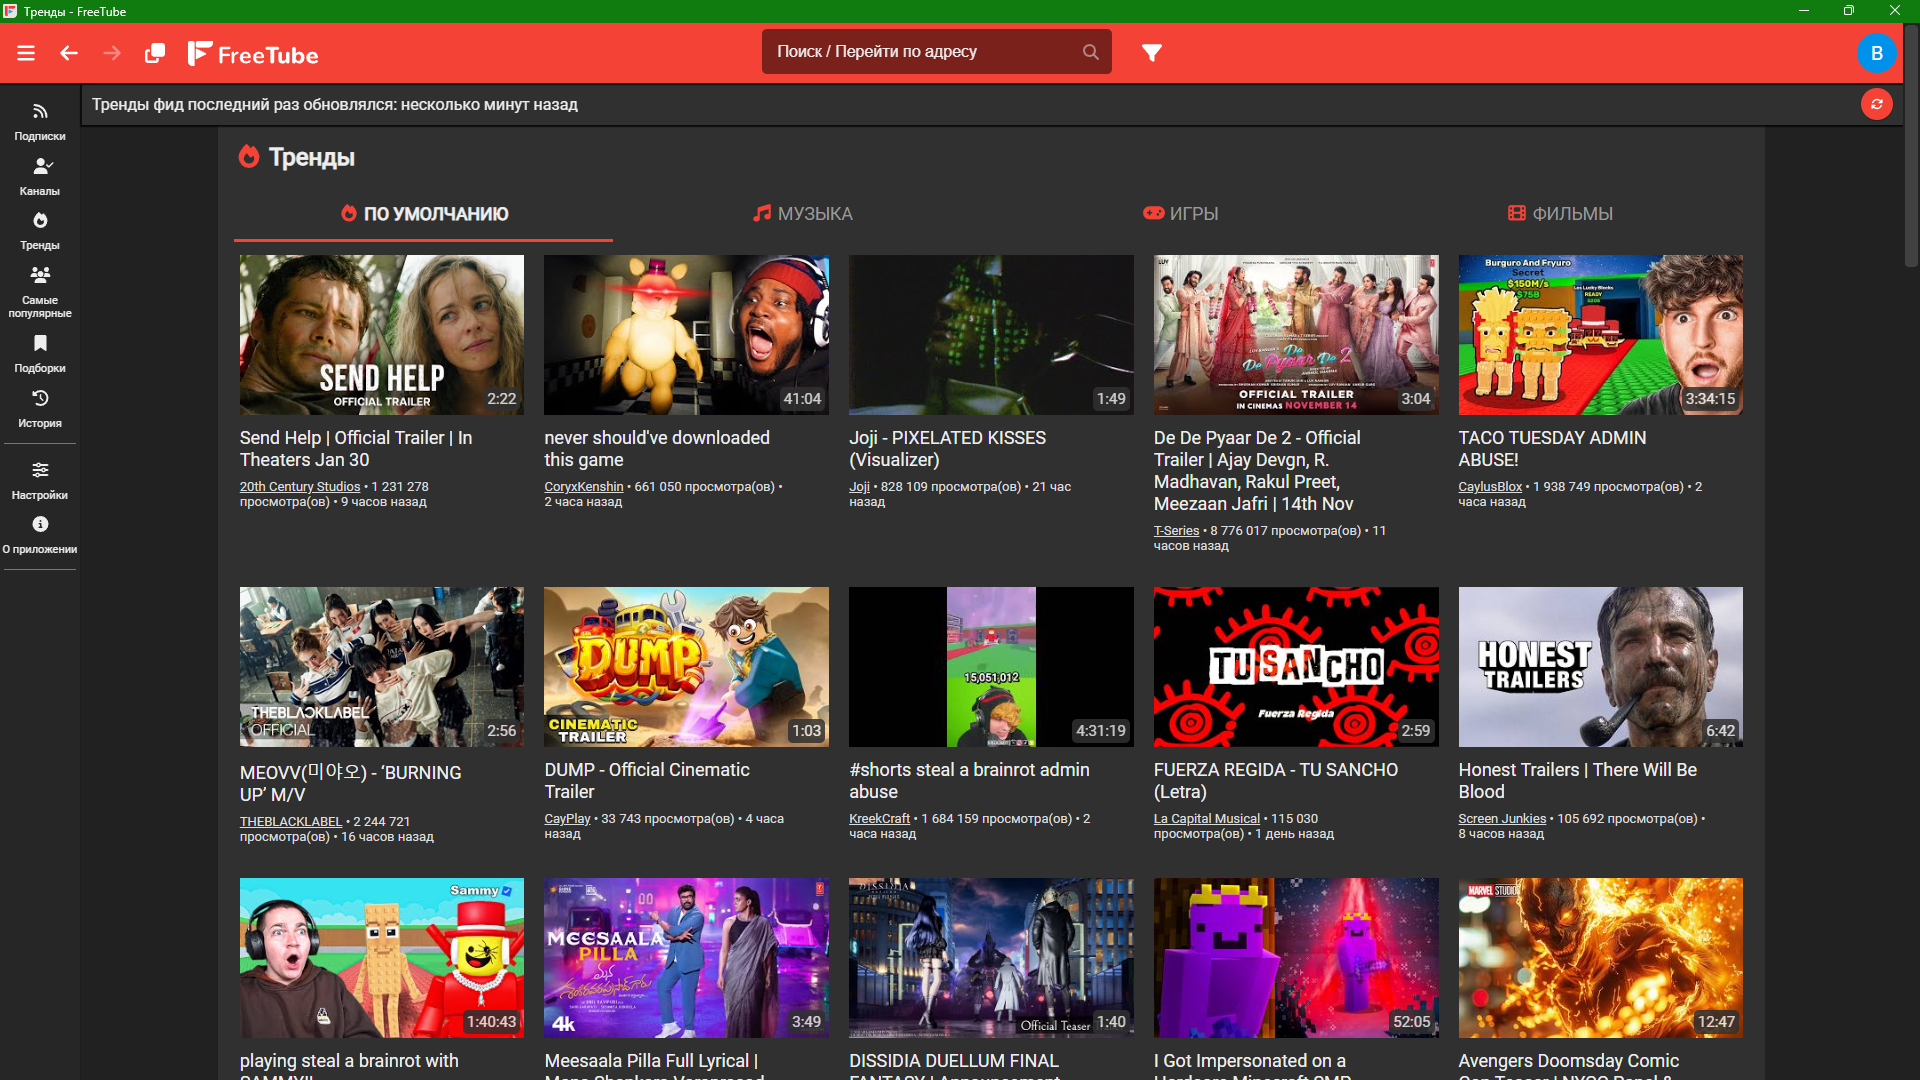Open Most Popular (Самые популярные) sidebar item
This screenshot has height=1080, width=1920.
pyautogui.click(x=40, y=290)
